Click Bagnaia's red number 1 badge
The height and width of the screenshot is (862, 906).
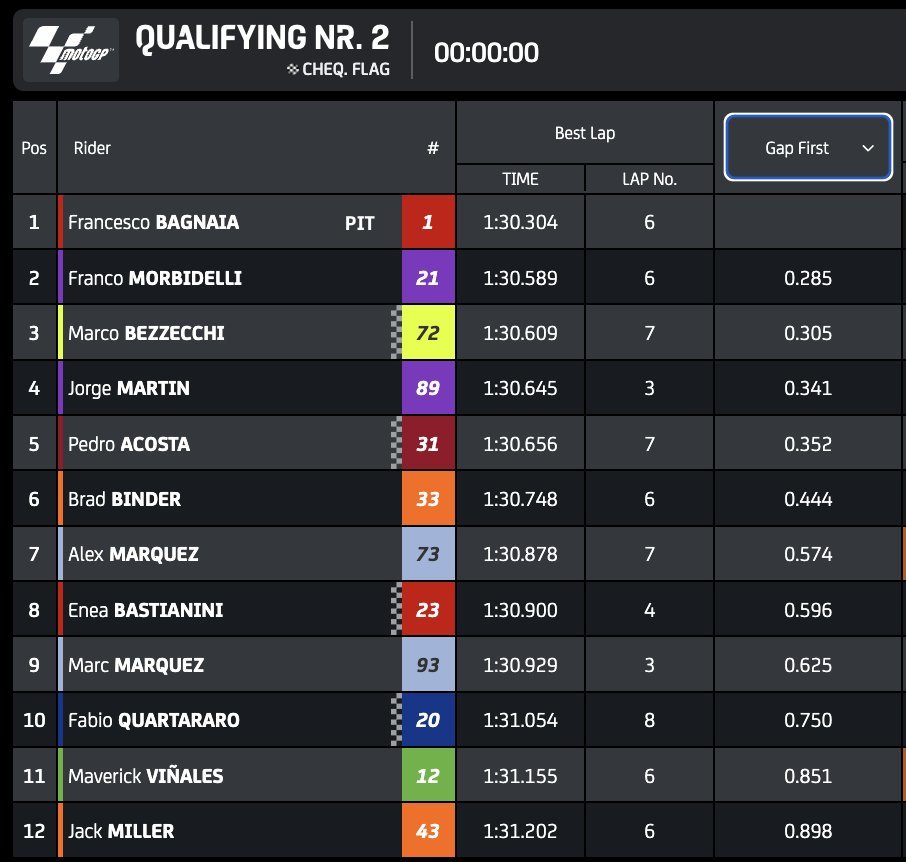click(x=428, y=222)
